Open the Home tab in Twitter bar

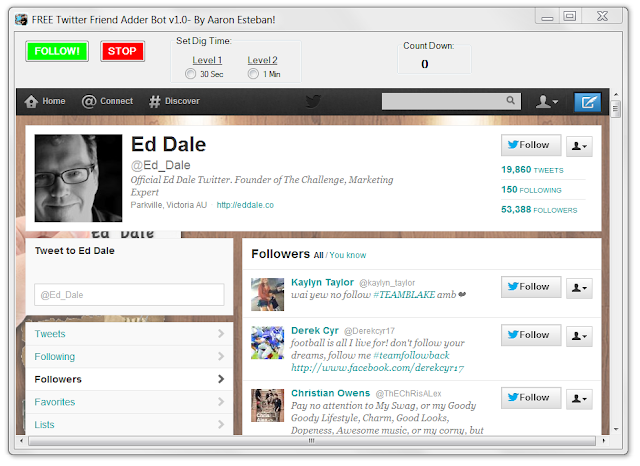pyautogui.click(x=45, y=101)
